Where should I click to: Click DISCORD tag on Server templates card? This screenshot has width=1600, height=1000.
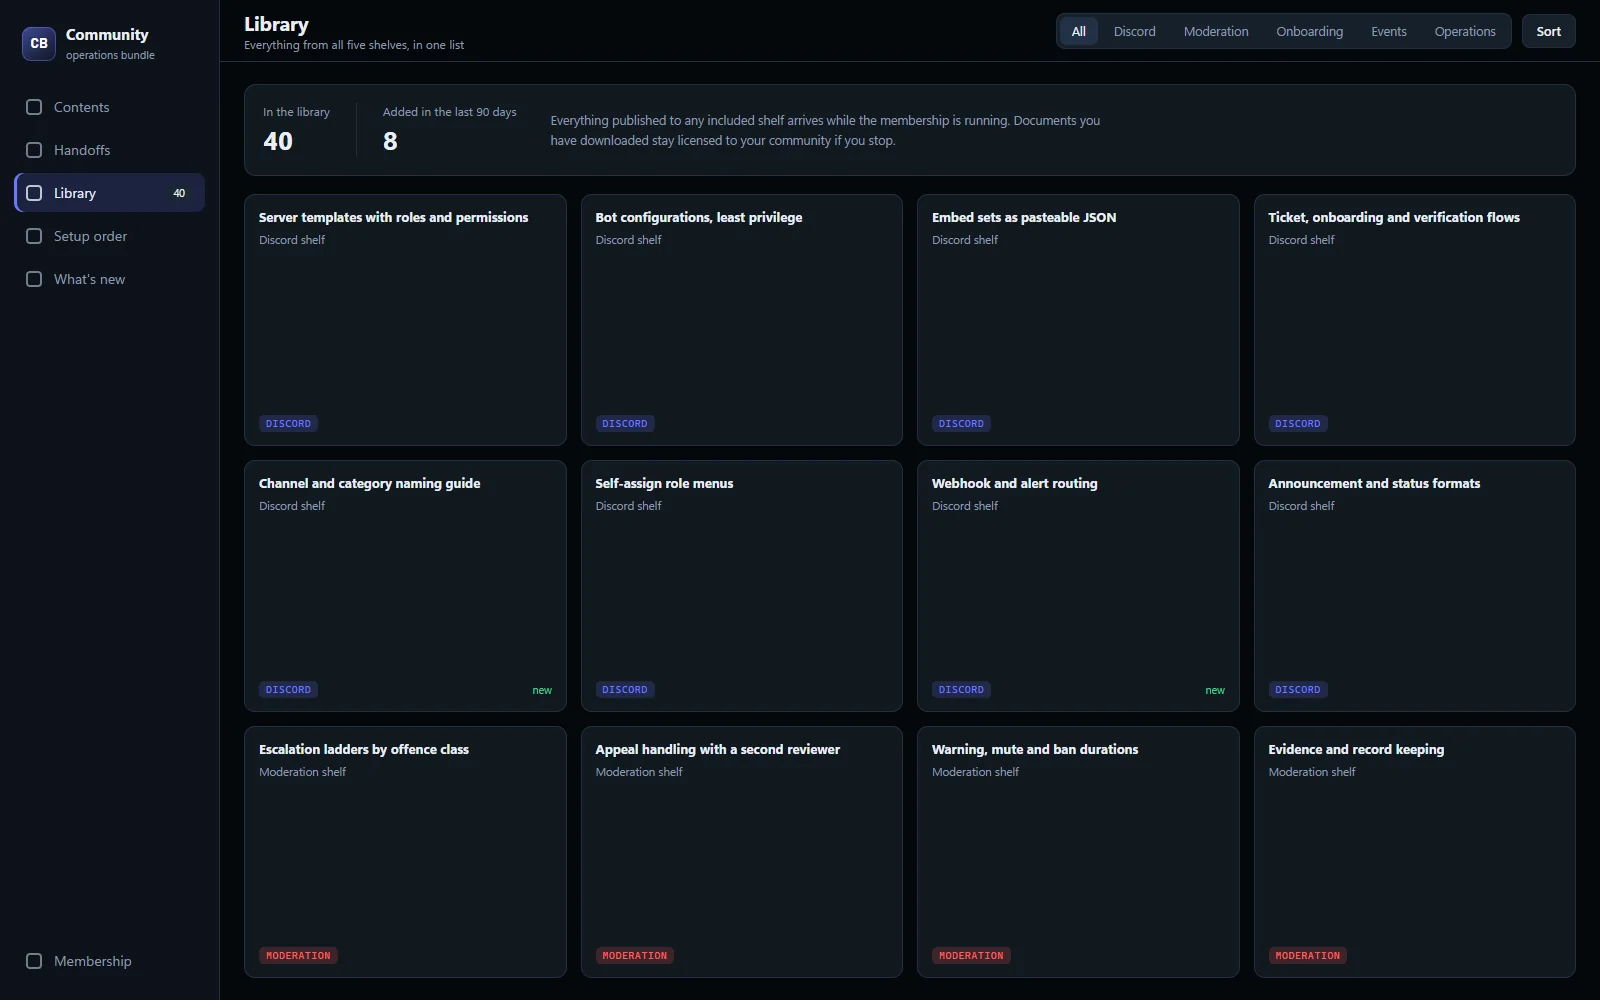[x=288, y=424]
